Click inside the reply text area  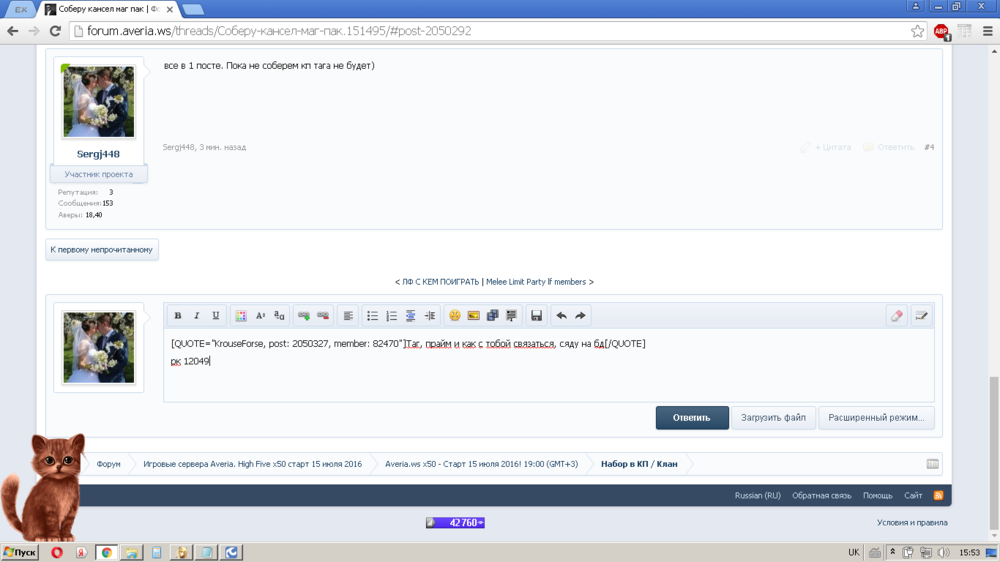click(548, 380)
